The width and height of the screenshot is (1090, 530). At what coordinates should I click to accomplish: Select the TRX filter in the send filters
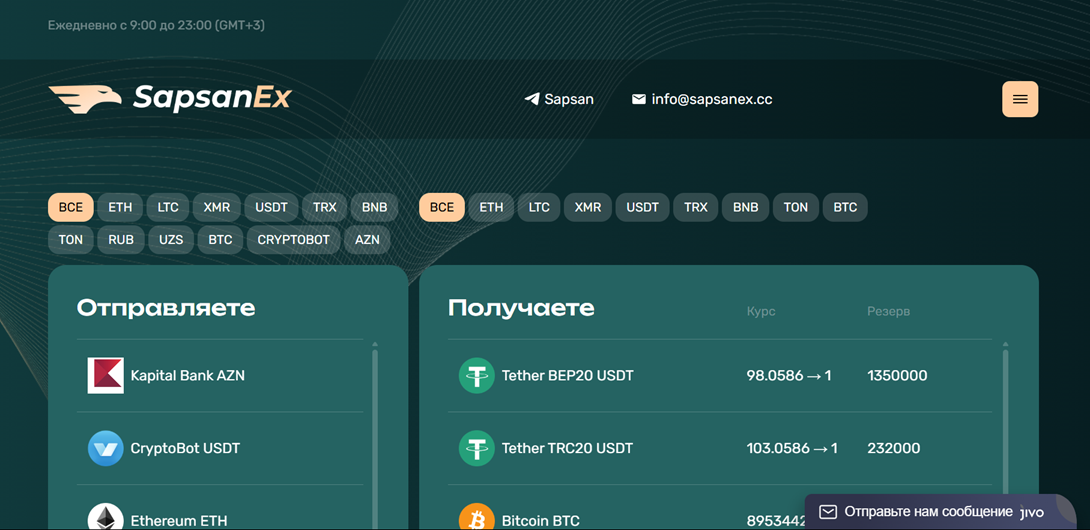(325, 207)
